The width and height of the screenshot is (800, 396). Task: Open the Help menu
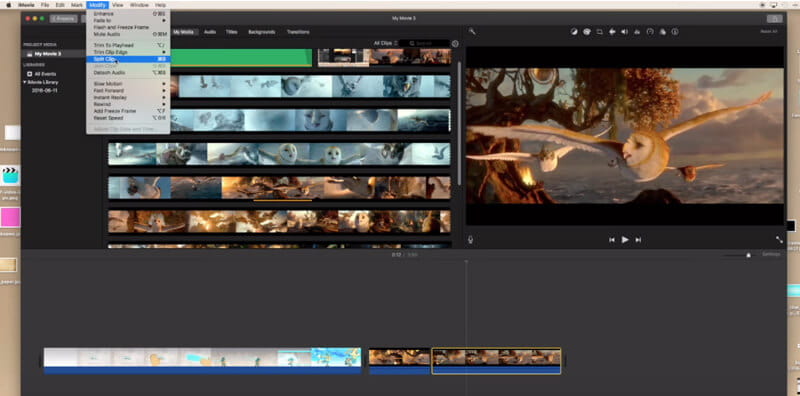click(160, 5)
